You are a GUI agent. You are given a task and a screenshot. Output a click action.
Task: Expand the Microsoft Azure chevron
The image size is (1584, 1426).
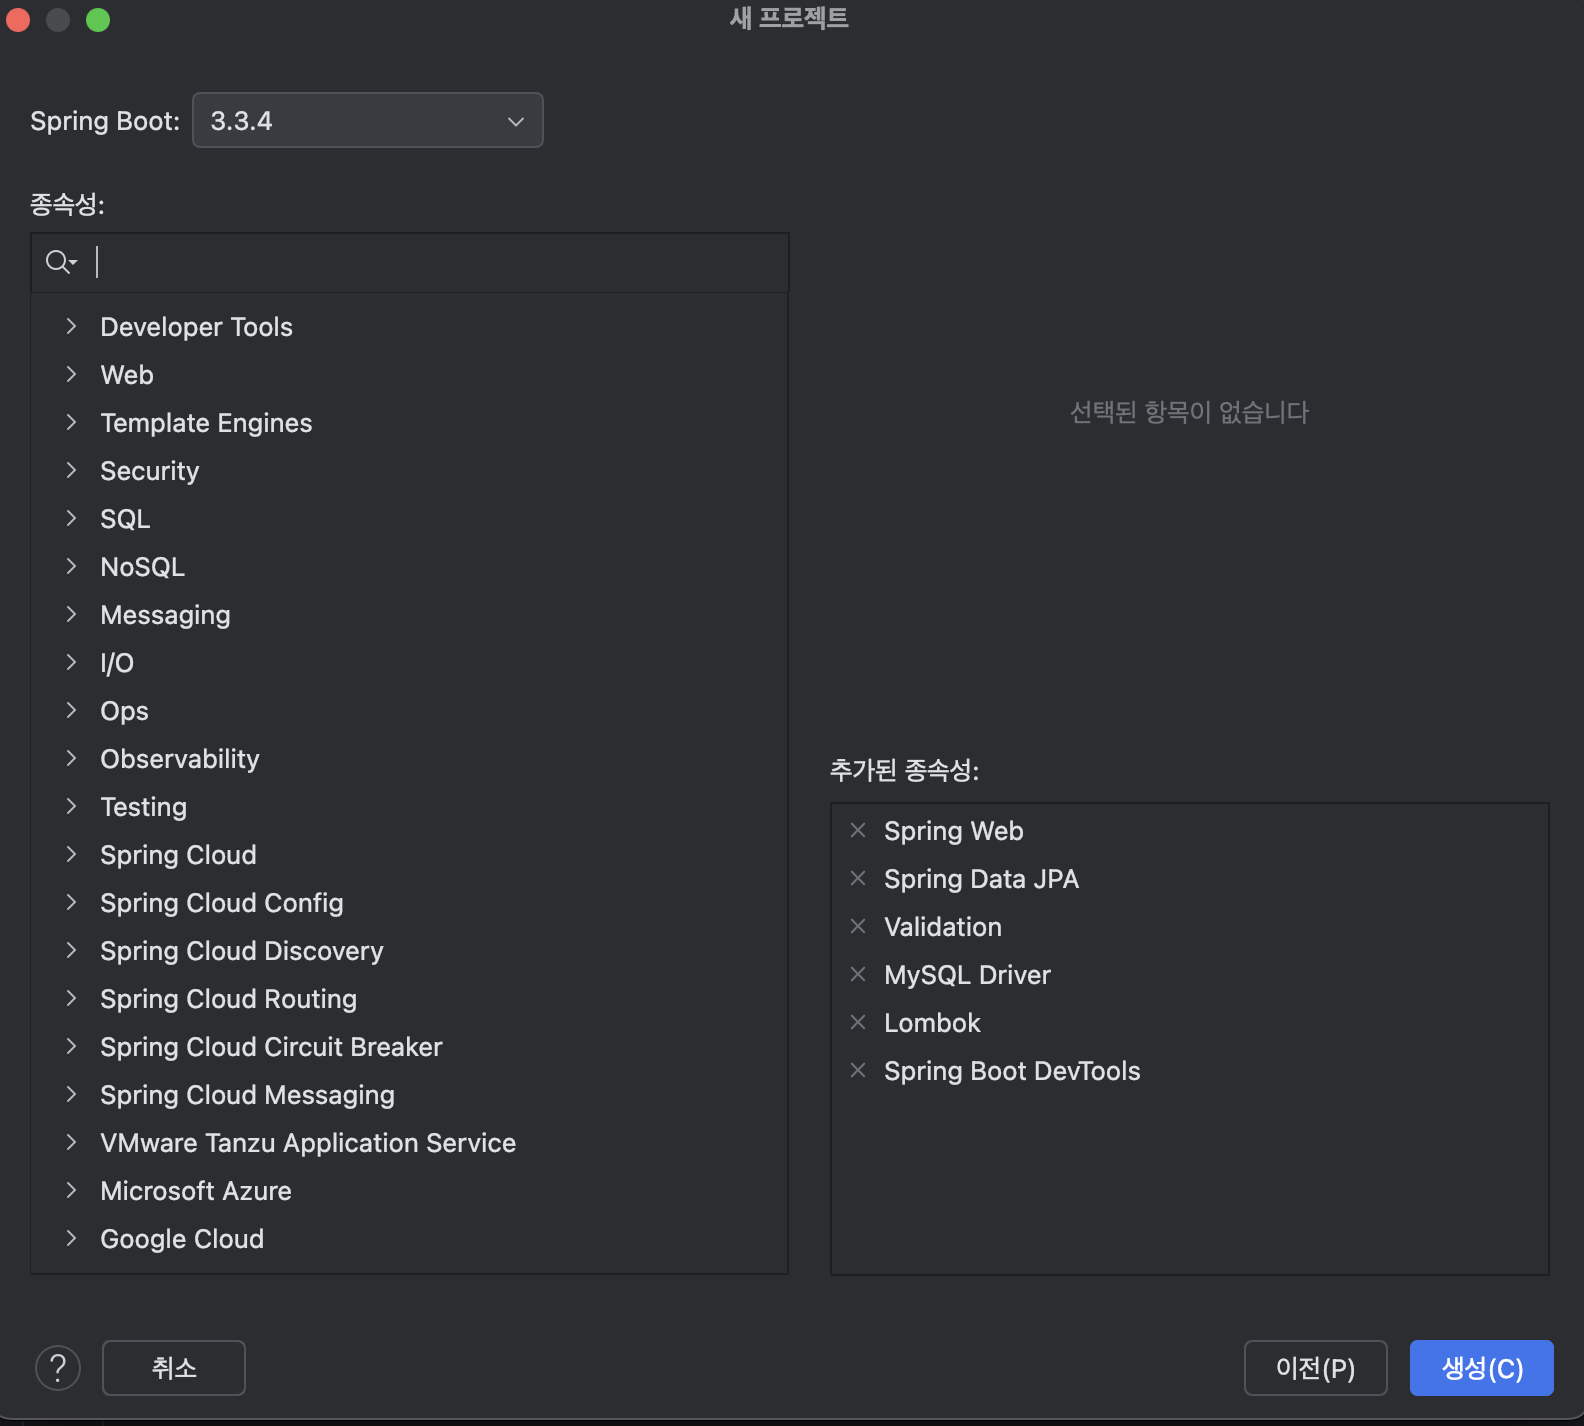click(71, 1190)
